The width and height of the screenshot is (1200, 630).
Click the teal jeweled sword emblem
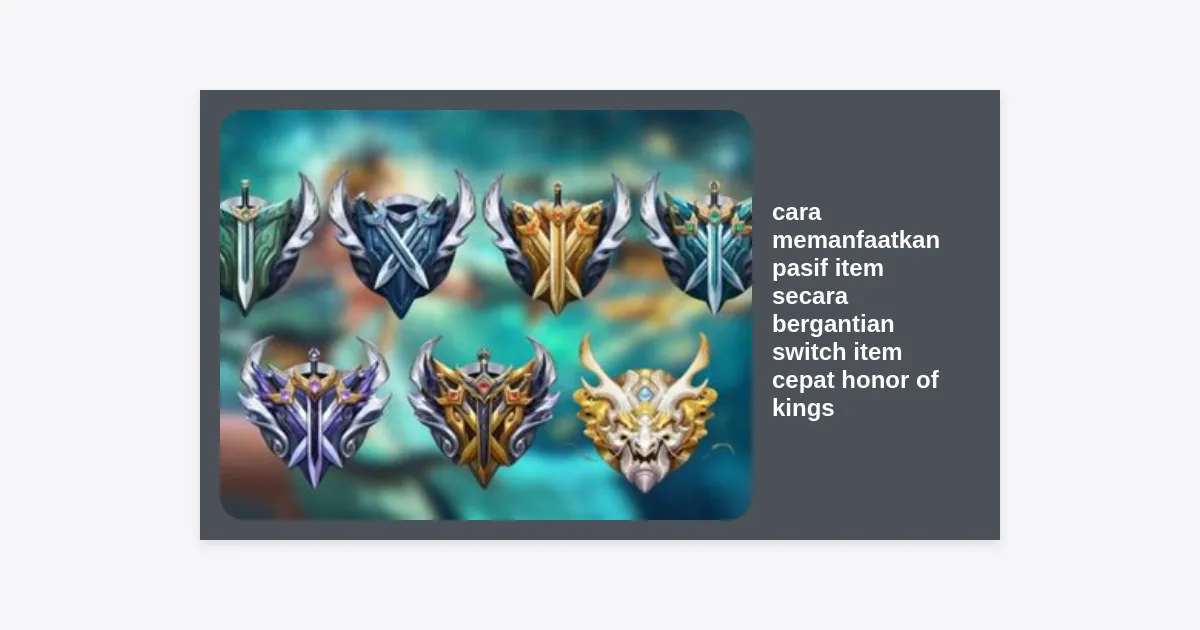tap(699, 245)
